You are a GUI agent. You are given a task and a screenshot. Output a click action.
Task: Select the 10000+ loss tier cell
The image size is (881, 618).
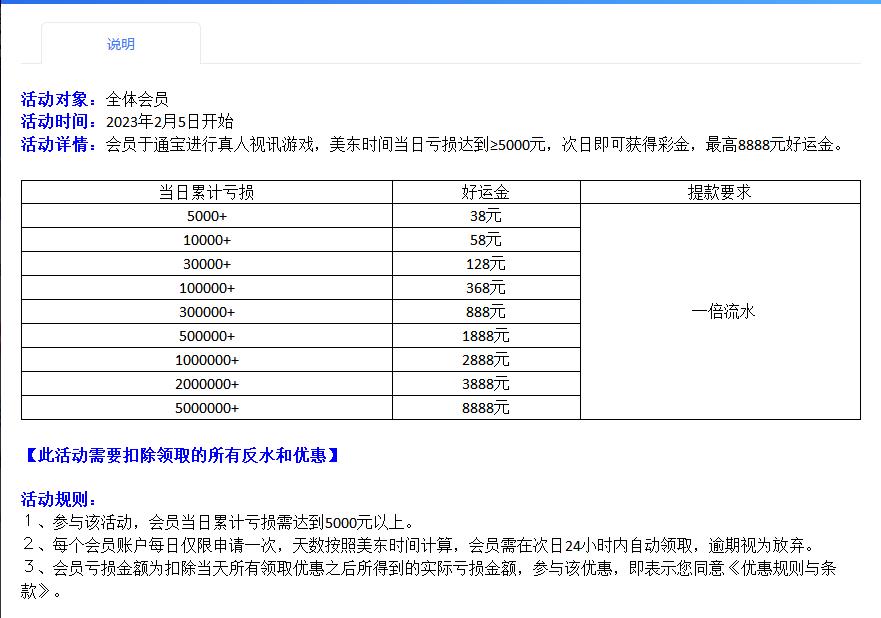pyautogui.click(x=207, y=240)
